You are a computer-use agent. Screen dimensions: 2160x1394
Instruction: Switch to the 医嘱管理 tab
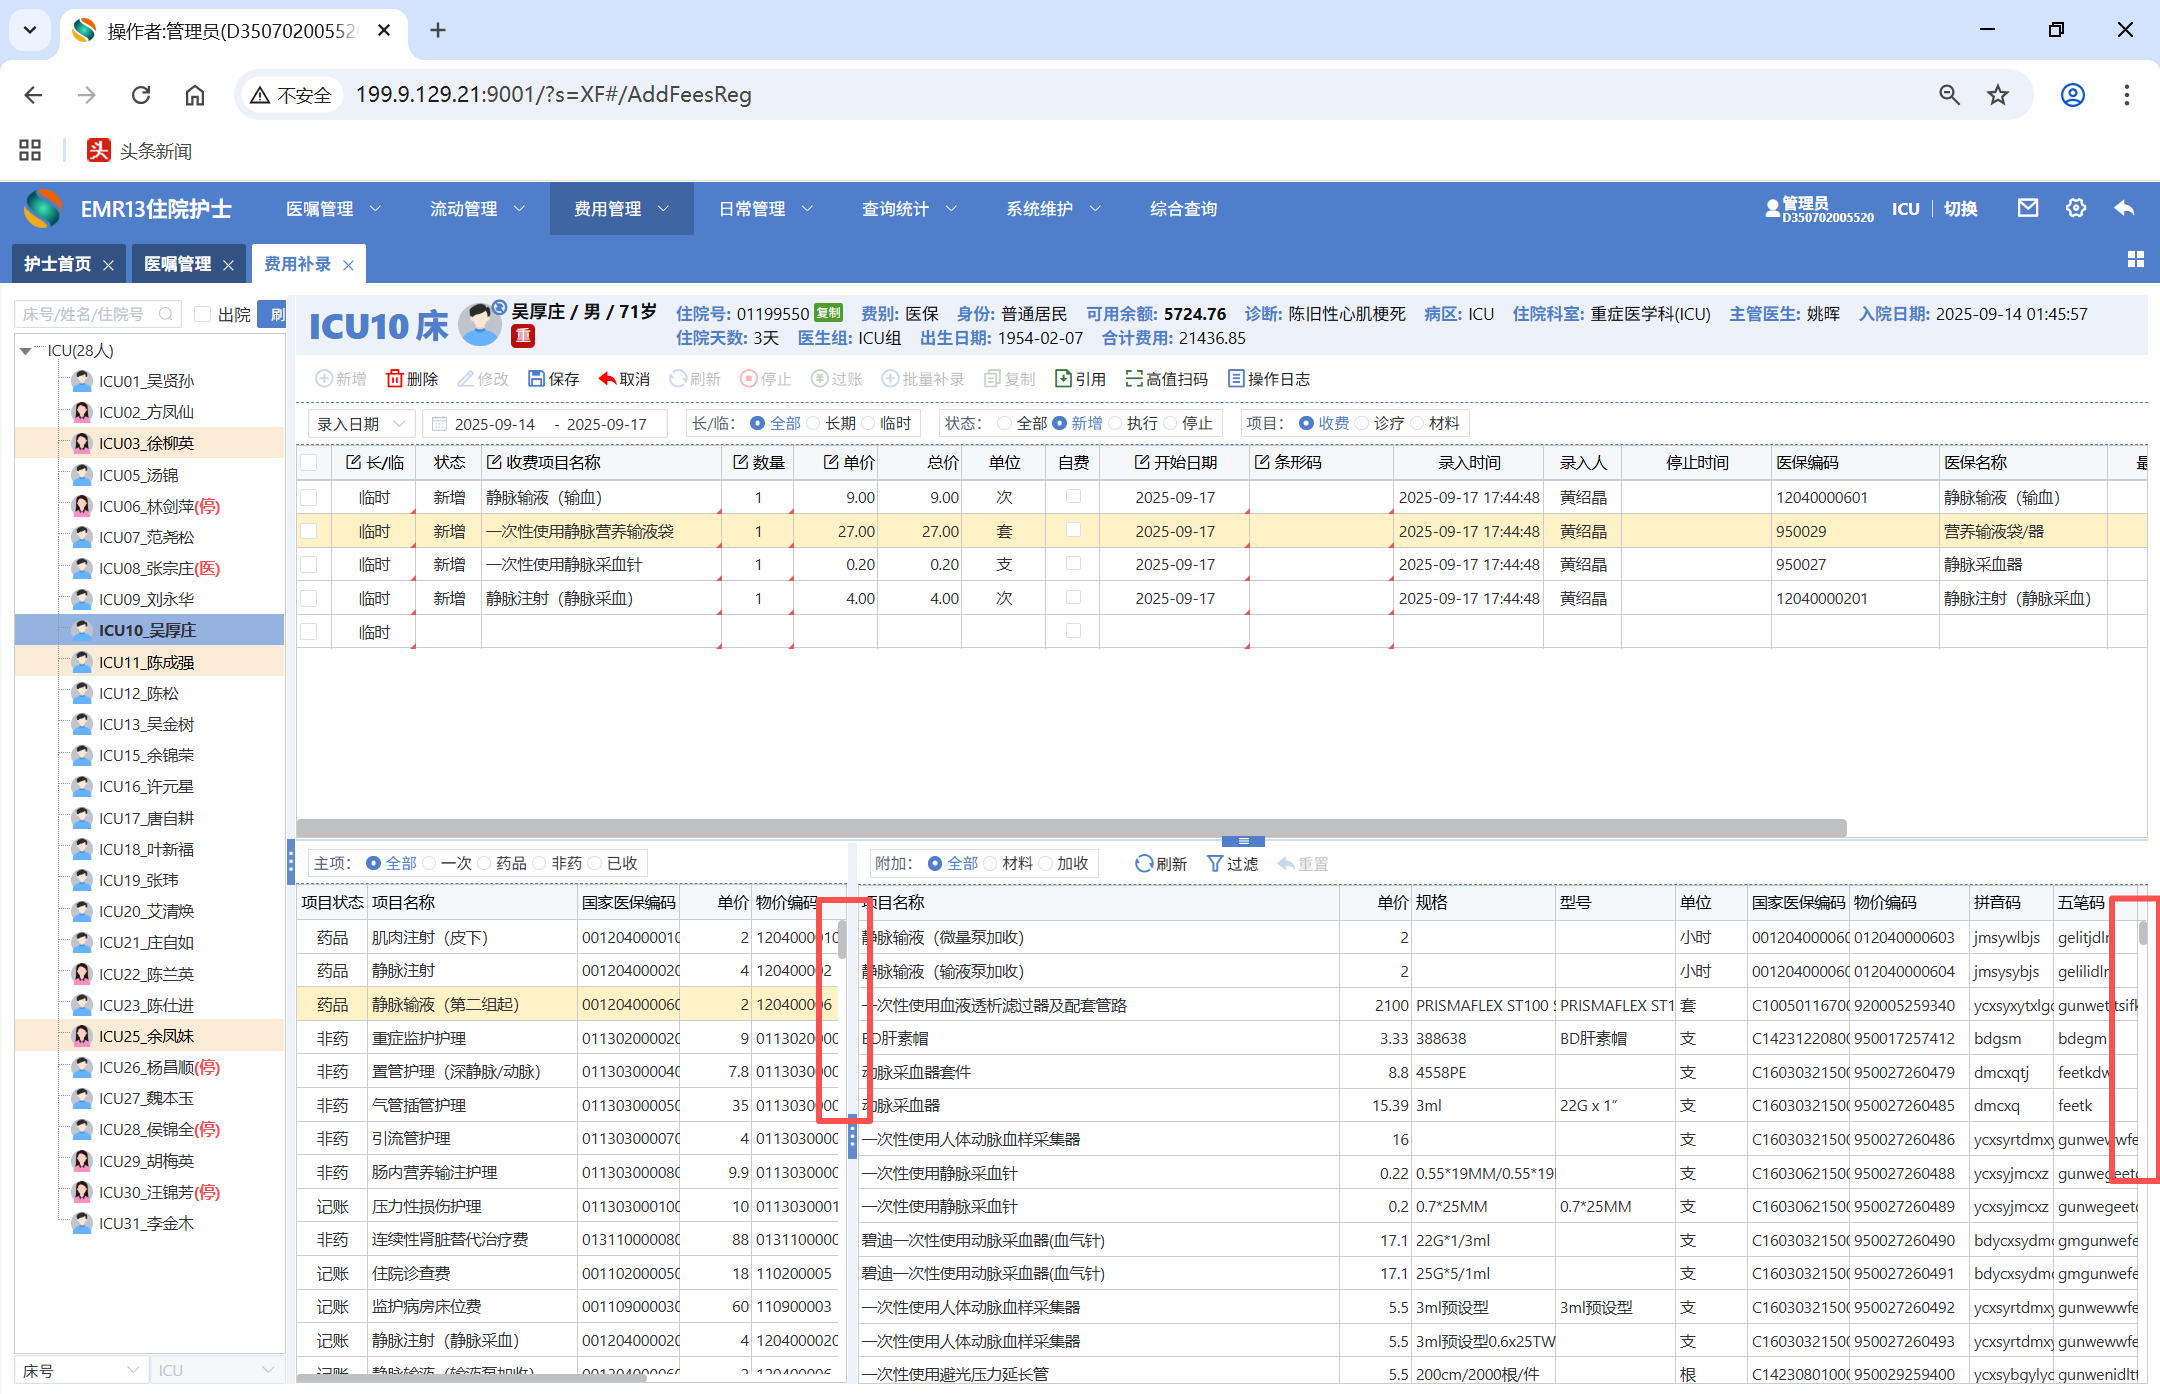[177, 264]
